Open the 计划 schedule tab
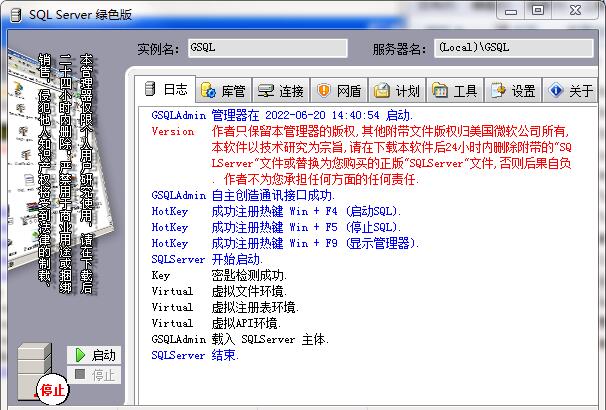The width and height of the screenshot is (606, 410). click(x=397, y=91)
